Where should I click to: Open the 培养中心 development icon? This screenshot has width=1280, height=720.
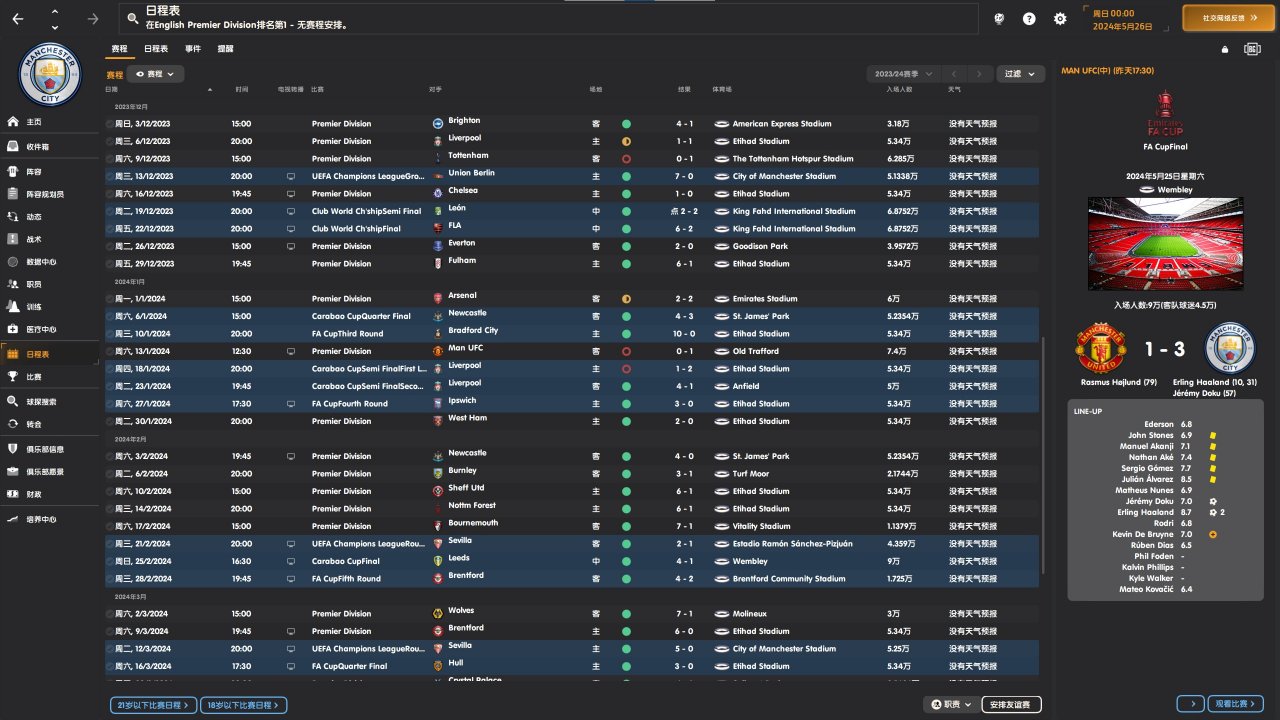click(13, 519)
